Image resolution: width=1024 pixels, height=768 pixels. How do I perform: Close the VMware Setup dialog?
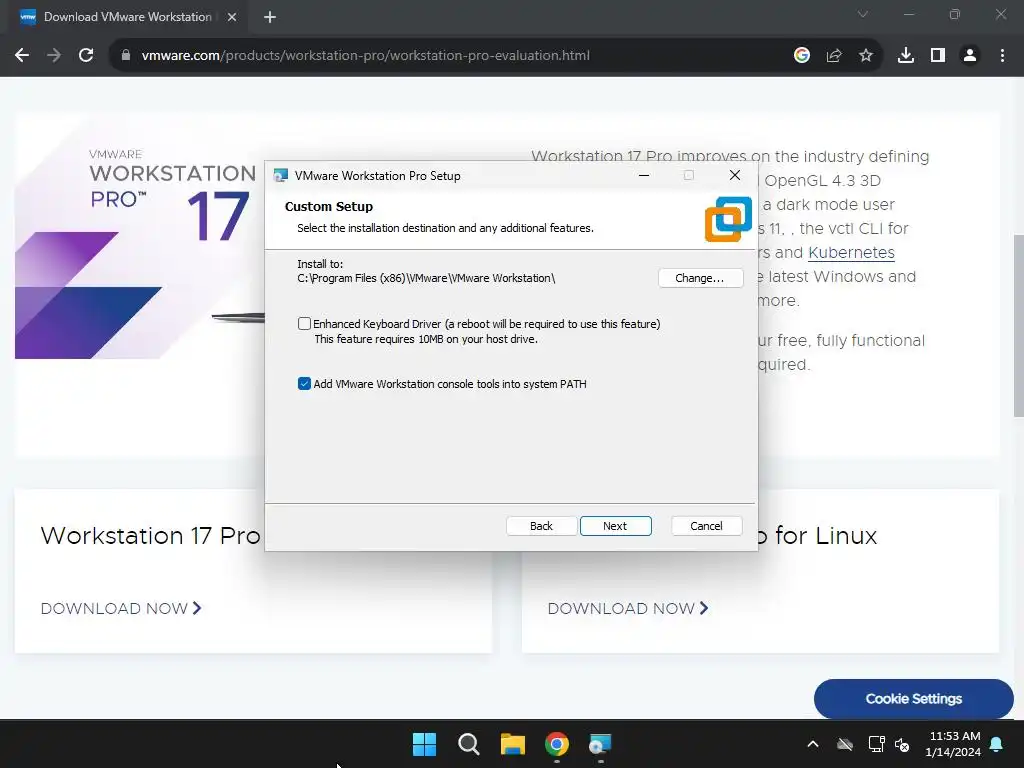click(x=735, y=175)
